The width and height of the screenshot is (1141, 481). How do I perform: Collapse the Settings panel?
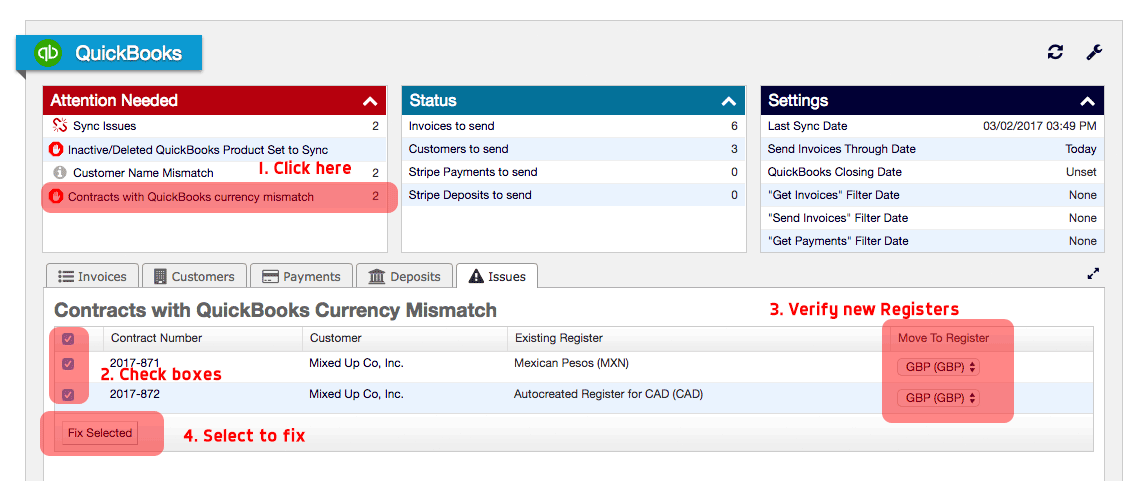click(x=1087, y=101)
